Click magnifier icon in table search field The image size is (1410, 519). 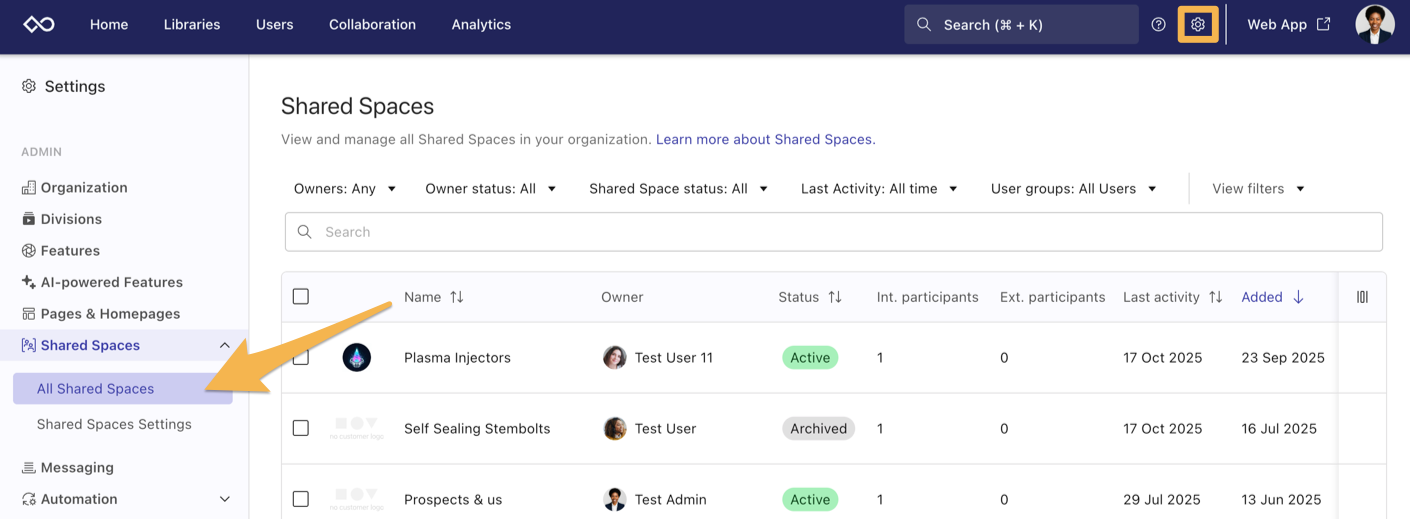(x=305, y=231)
